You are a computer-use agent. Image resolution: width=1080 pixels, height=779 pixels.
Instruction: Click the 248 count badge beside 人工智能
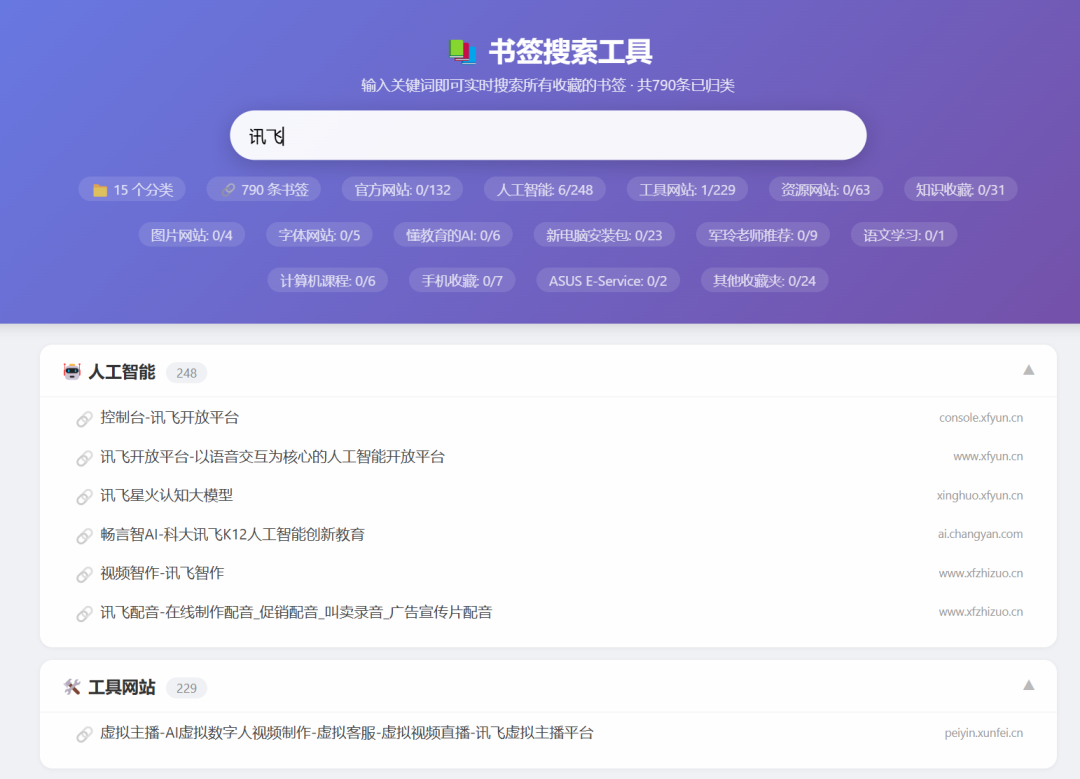(x=186, y=373)
